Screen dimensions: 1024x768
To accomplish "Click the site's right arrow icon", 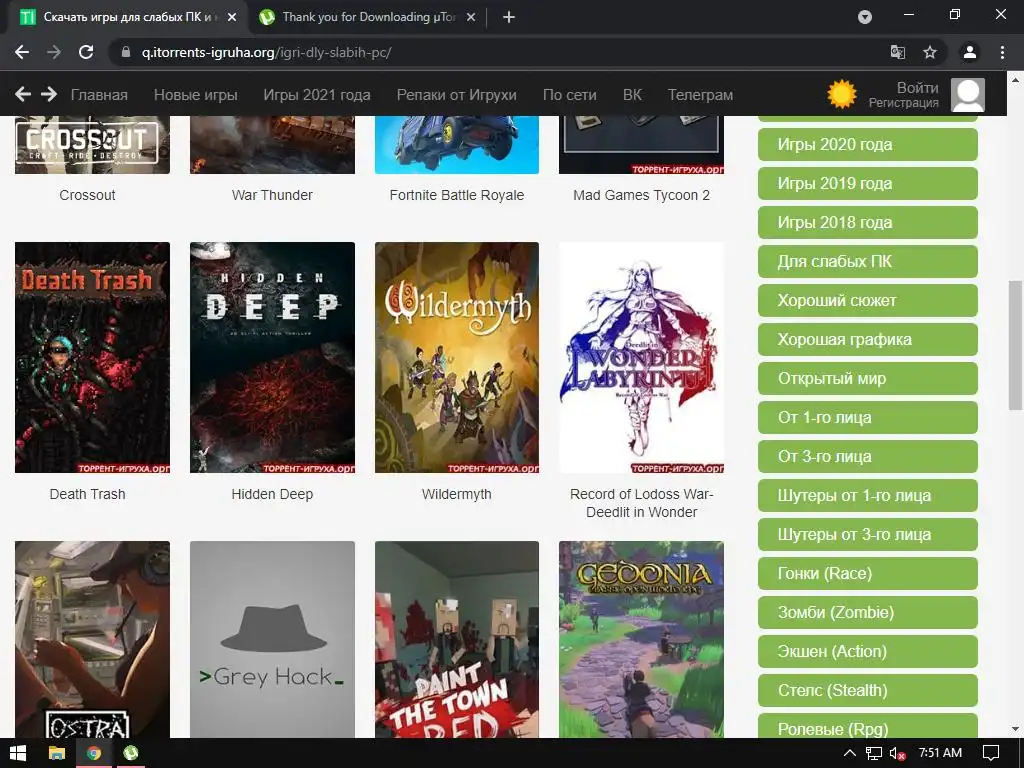I will (x=49, y=95).
